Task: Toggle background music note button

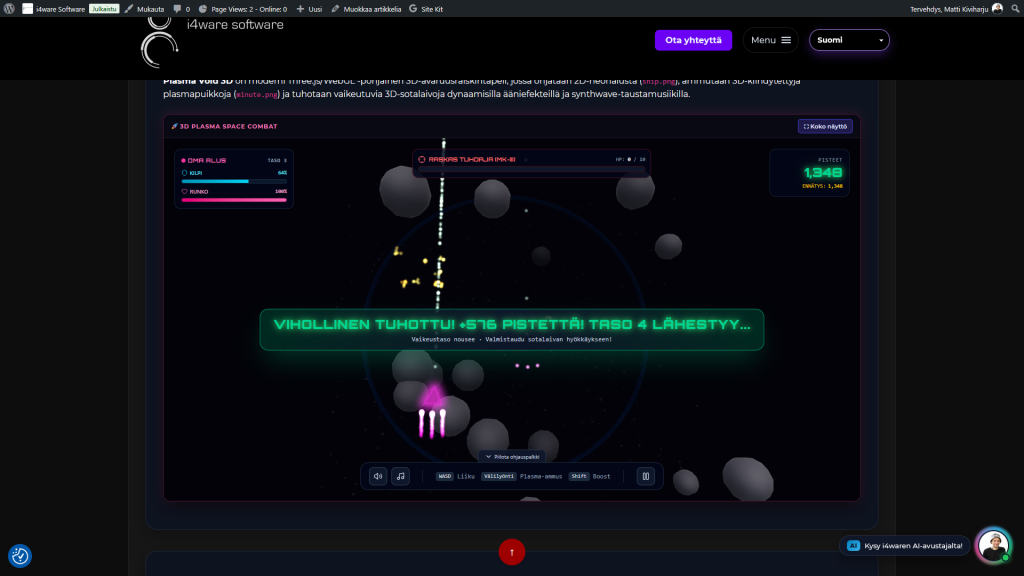Action: tap(400, 476)
